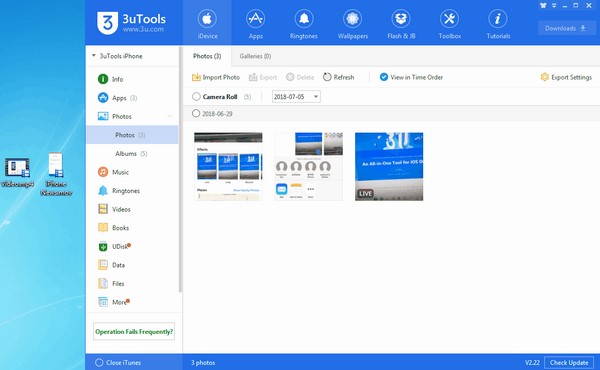Viewport: 600px width, 370px height.
Task: Open iPhone New.mov desktop file
Action: [x=56, y=174]
